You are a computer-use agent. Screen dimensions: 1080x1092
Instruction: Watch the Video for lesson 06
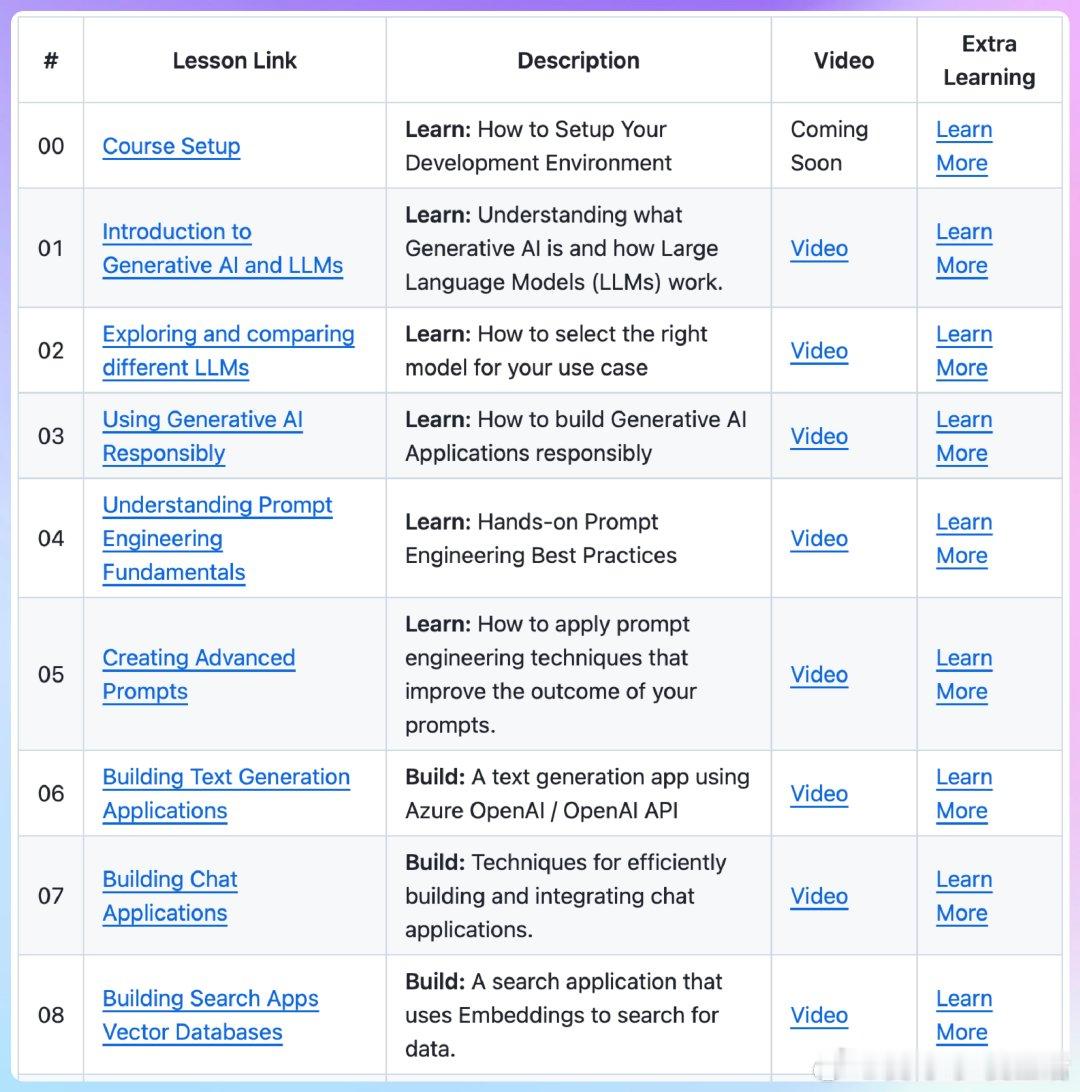coord(819,794)
